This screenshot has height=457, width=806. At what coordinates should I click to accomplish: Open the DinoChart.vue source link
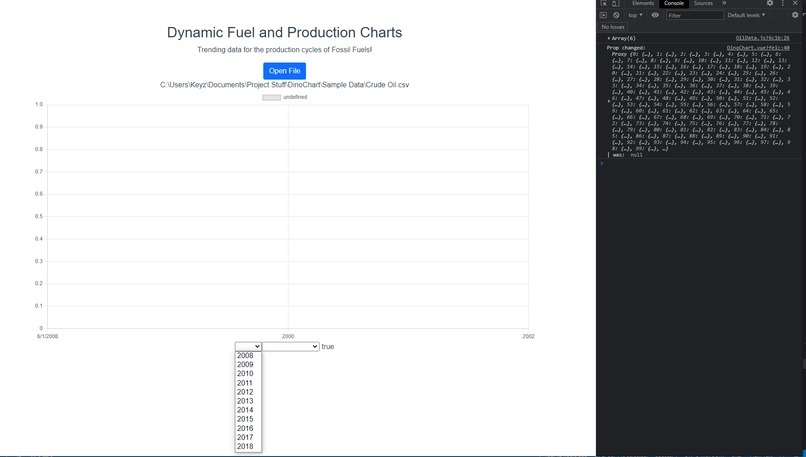758,48
